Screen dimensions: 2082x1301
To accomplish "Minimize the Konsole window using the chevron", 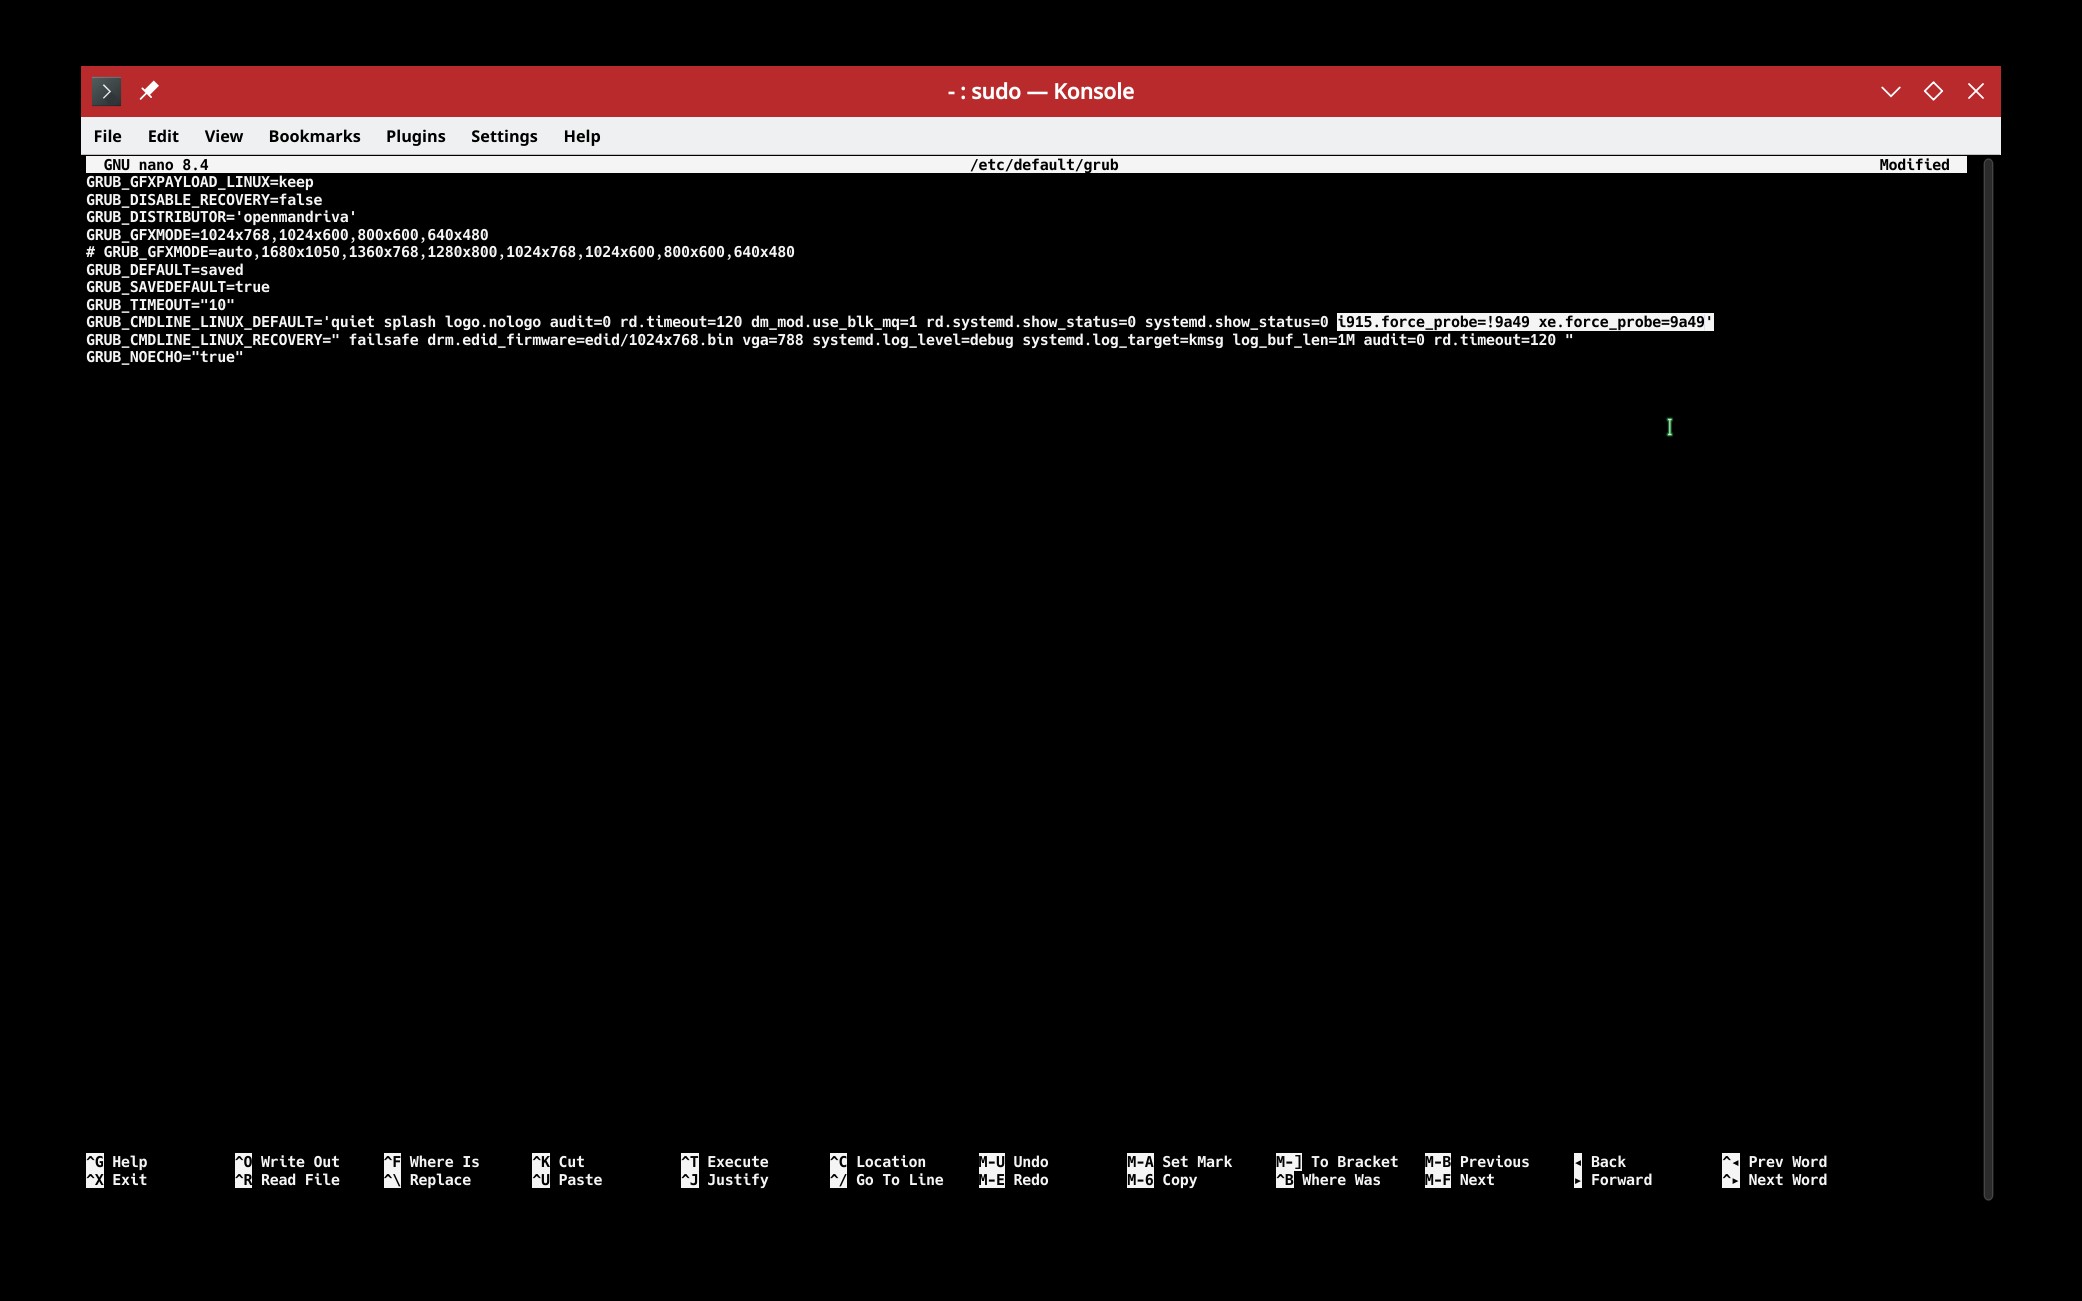I will pos(1890,91).
